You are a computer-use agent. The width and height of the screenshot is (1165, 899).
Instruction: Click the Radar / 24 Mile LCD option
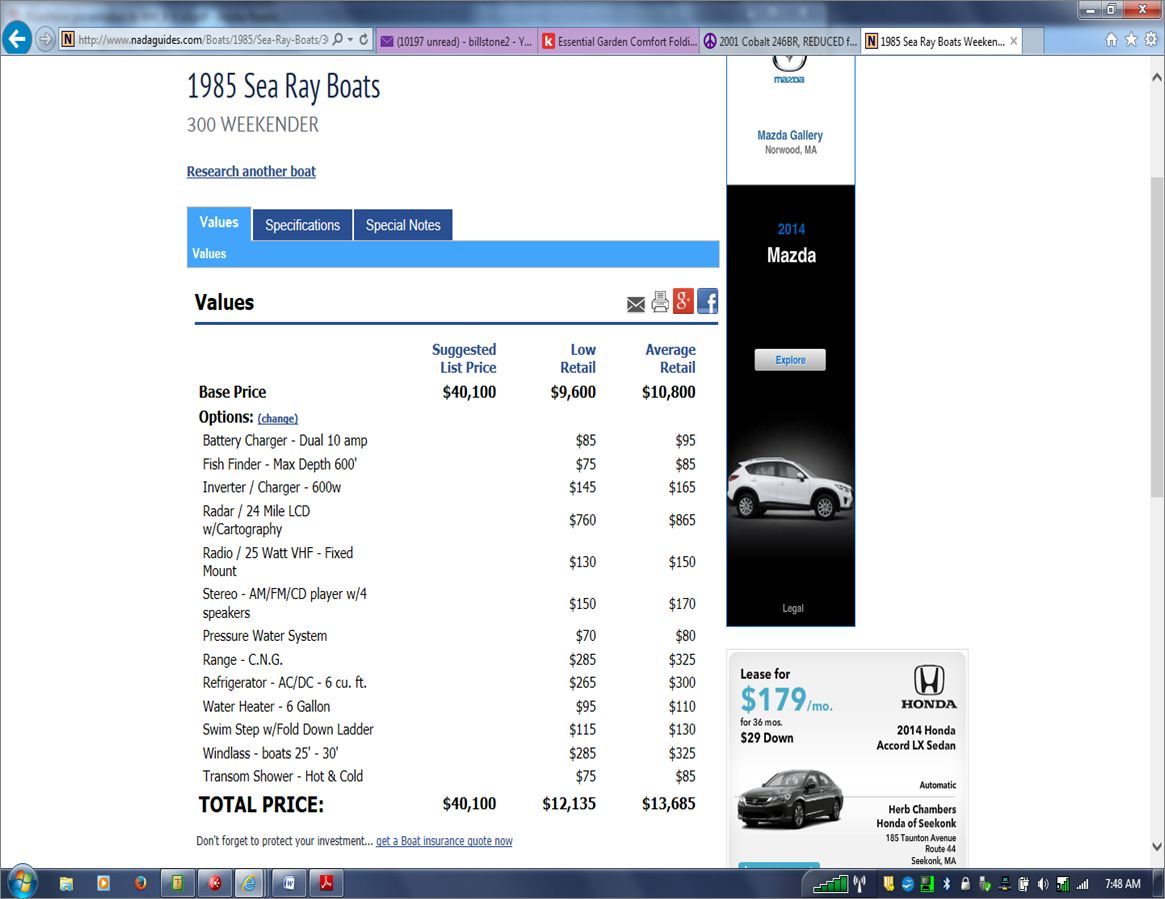pyautogui.click(x=256, y=520)
